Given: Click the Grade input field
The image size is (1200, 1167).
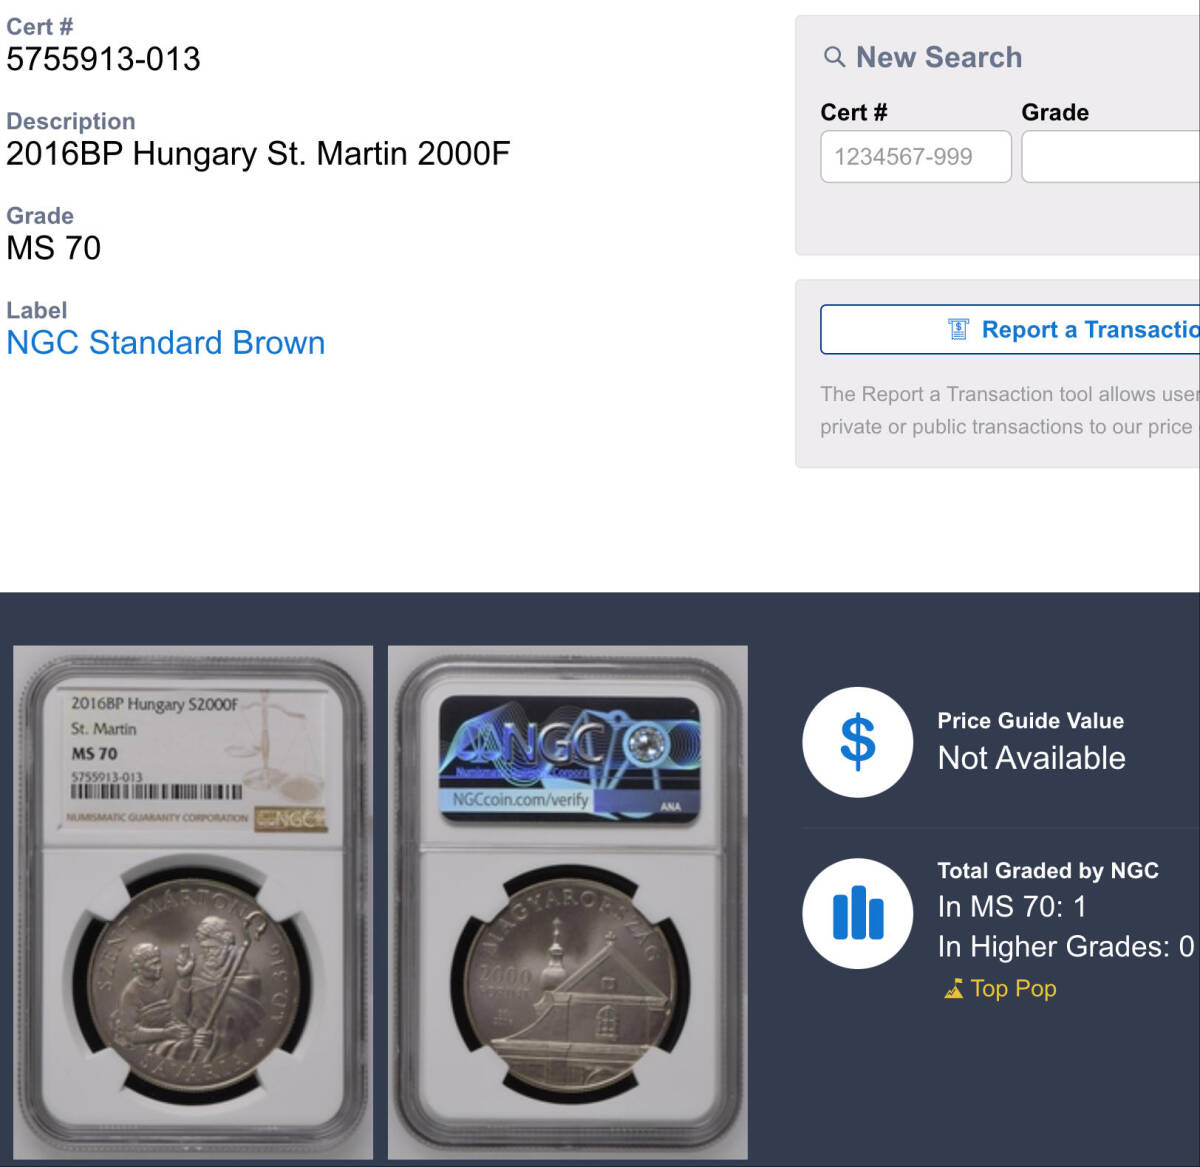Looking at the screenshot, I should 1110,157.
